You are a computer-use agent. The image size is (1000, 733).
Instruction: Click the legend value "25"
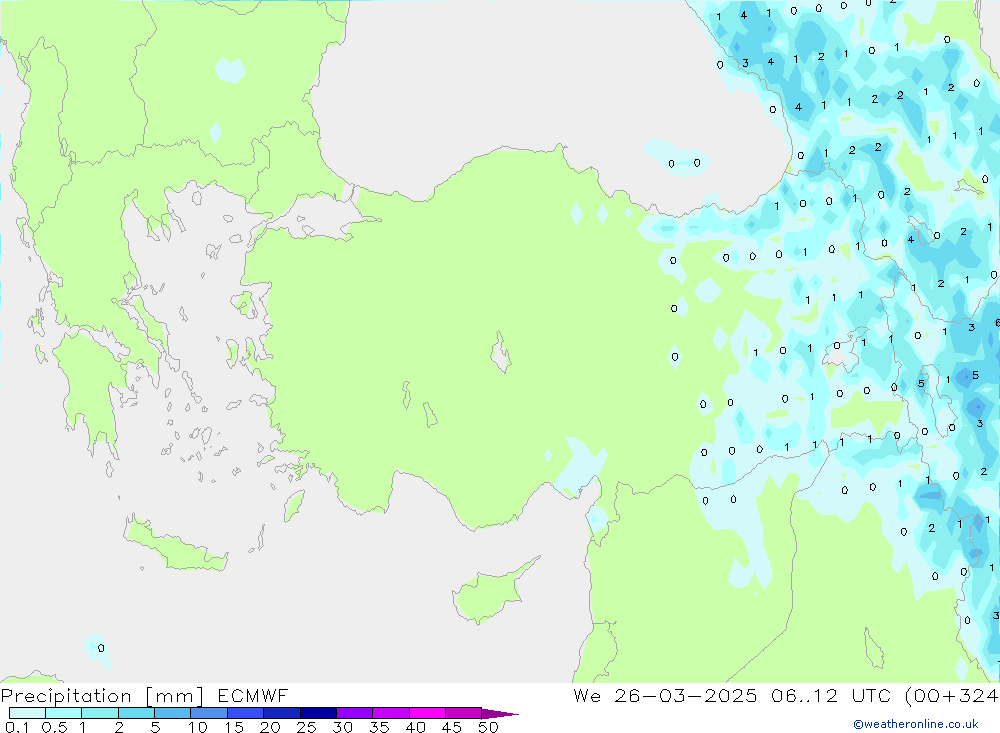pos(307,727)
